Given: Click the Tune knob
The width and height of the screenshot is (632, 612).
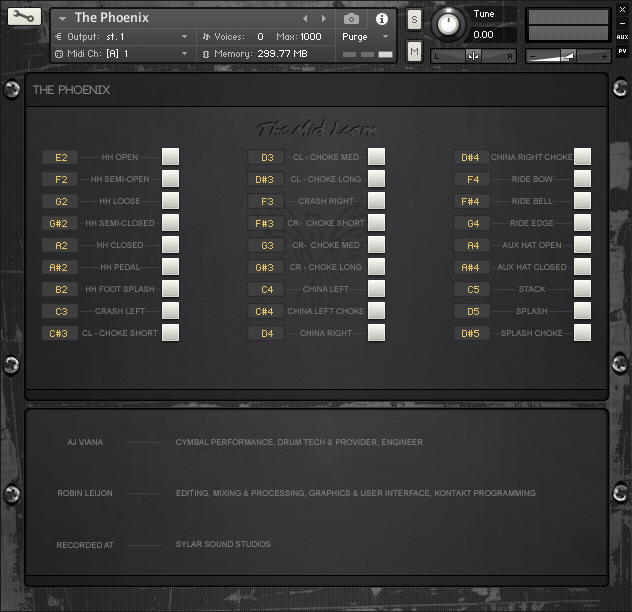Looking at the screenshot, I should pos(449,23).
